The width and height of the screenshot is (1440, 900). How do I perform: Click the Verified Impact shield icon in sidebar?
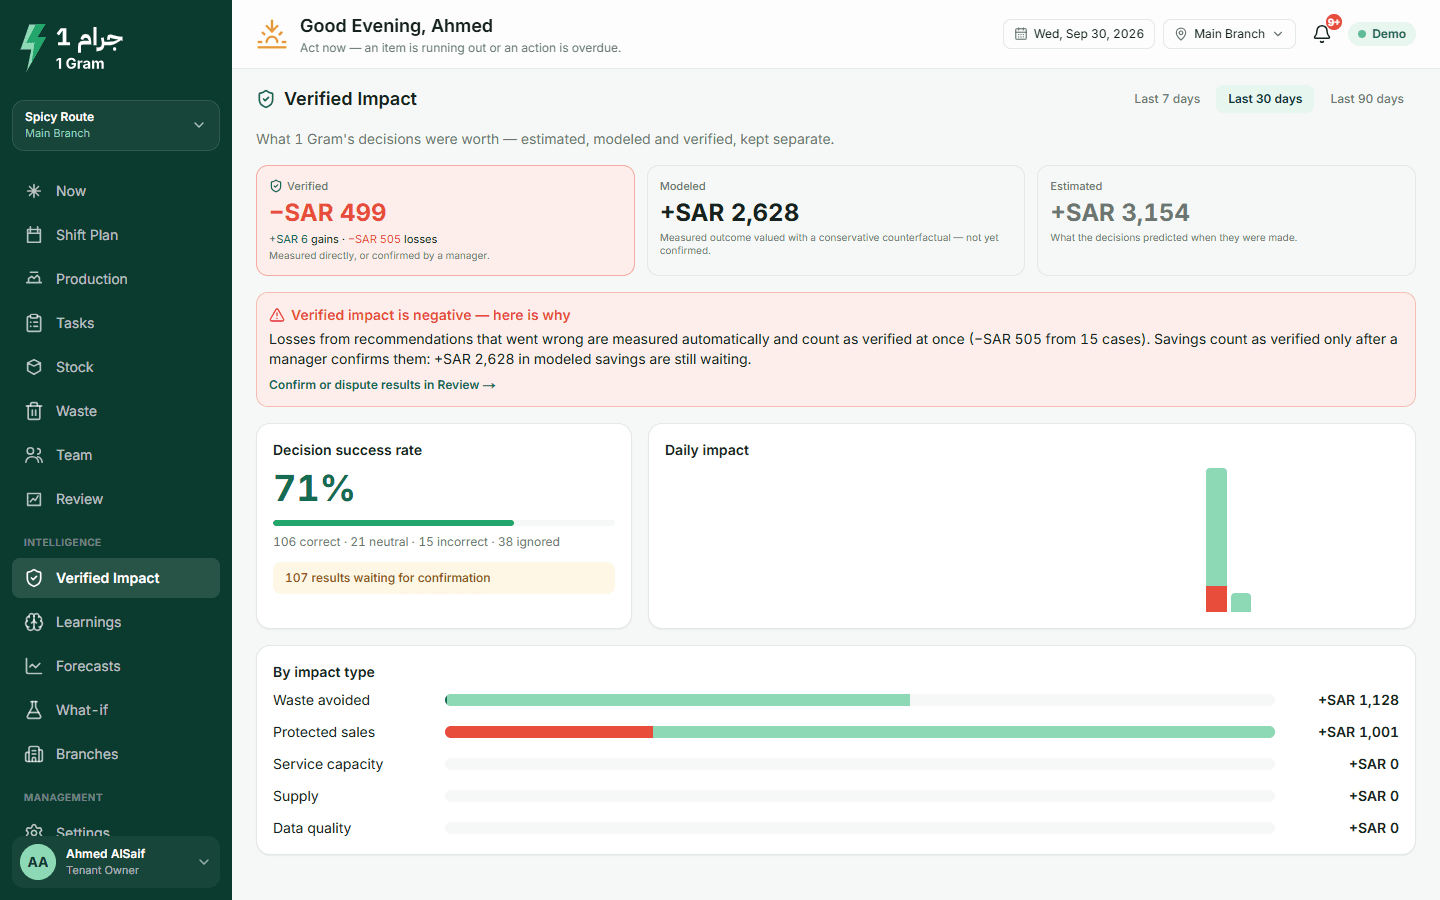tap(34, 578)
